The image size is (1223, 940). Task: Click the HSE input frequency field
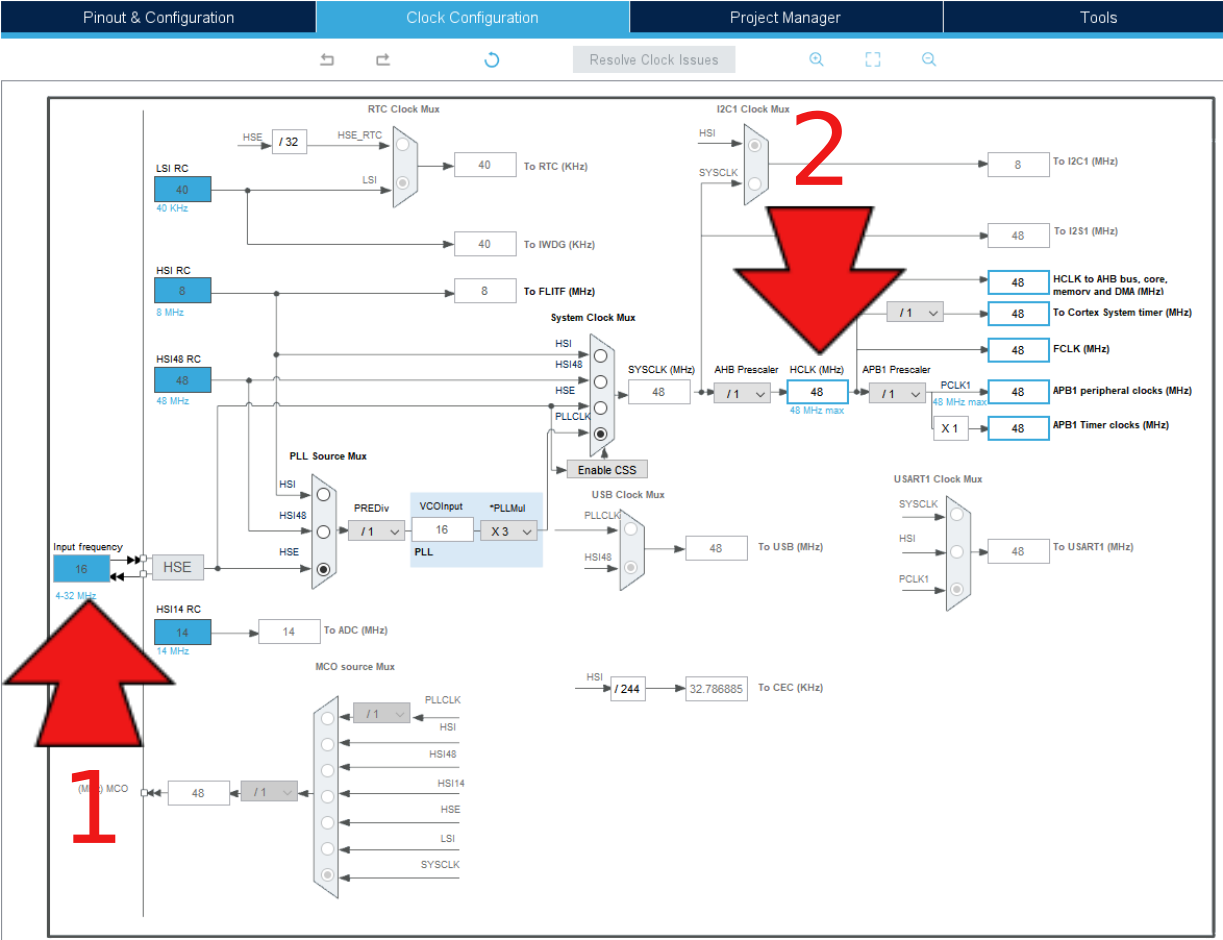click(82, 568)
